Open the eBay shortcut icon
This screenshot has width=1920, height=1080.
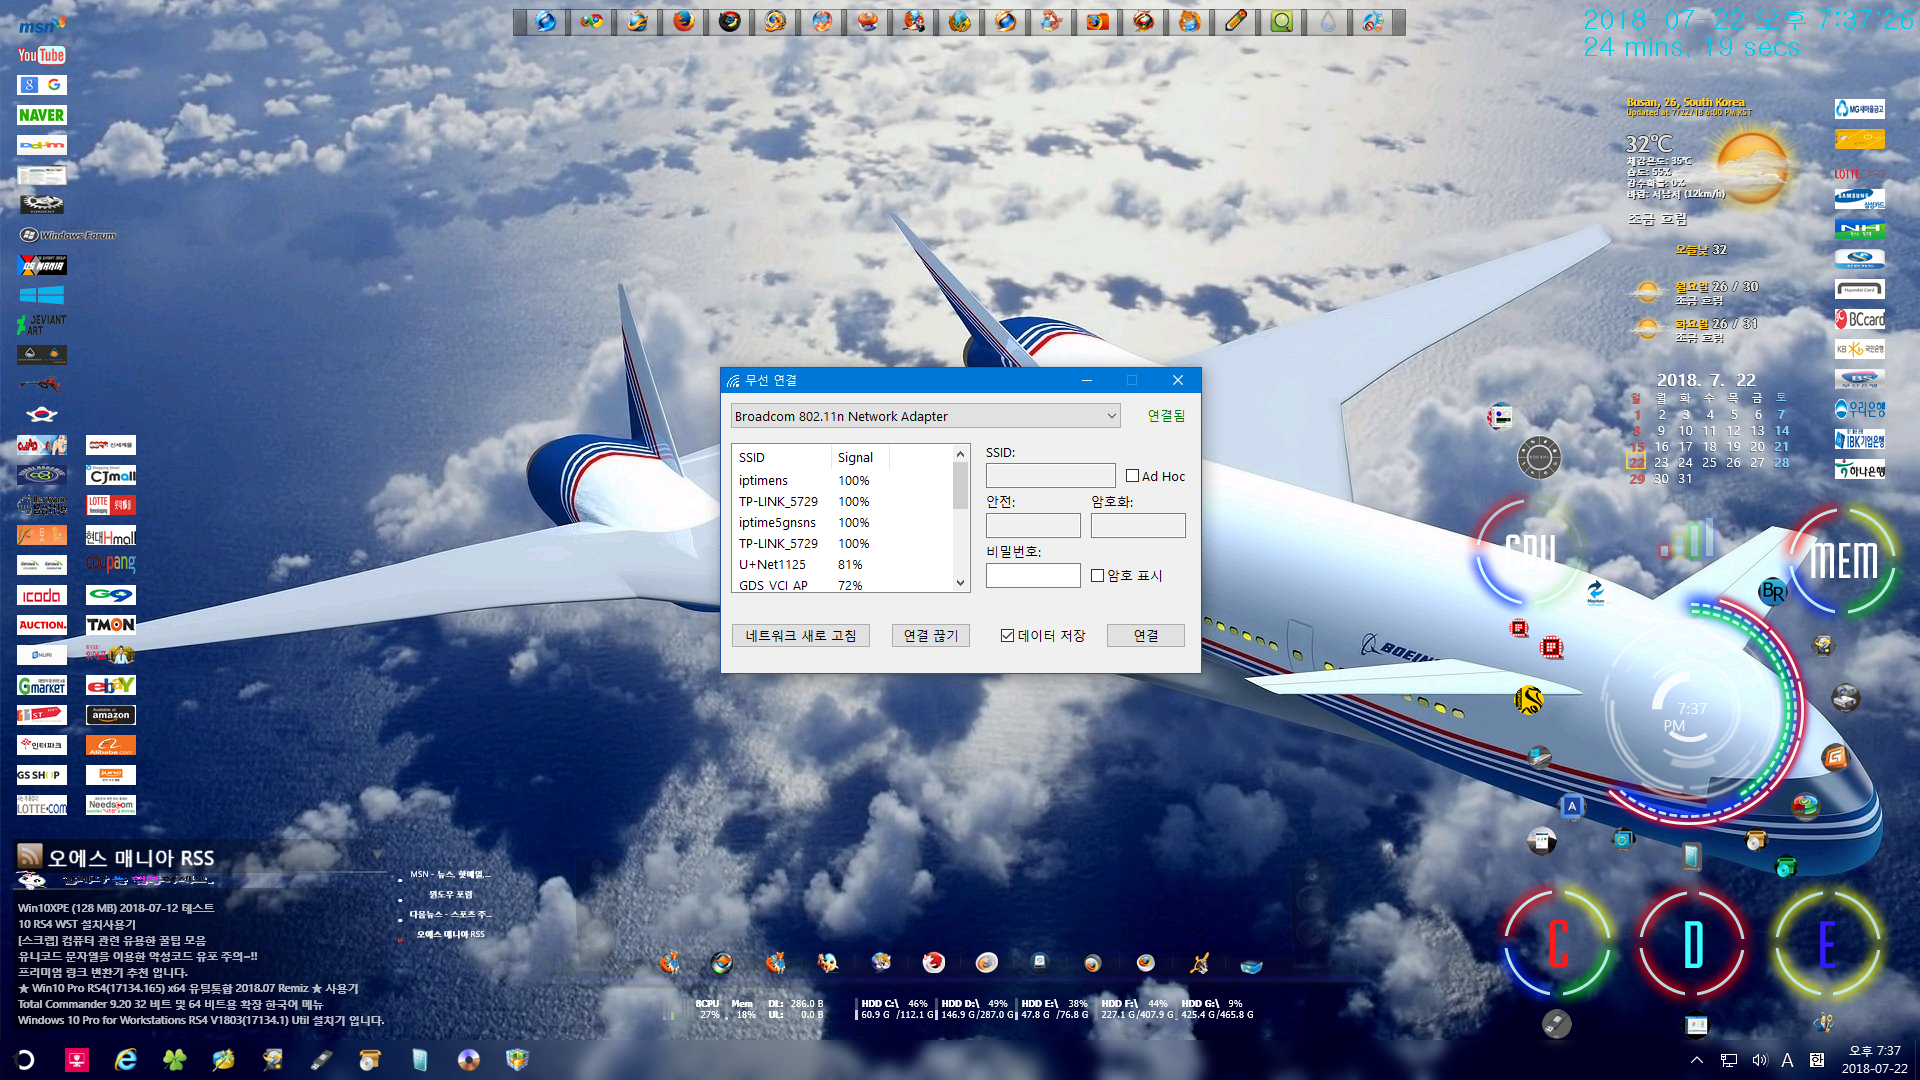(x=110, y=685)
